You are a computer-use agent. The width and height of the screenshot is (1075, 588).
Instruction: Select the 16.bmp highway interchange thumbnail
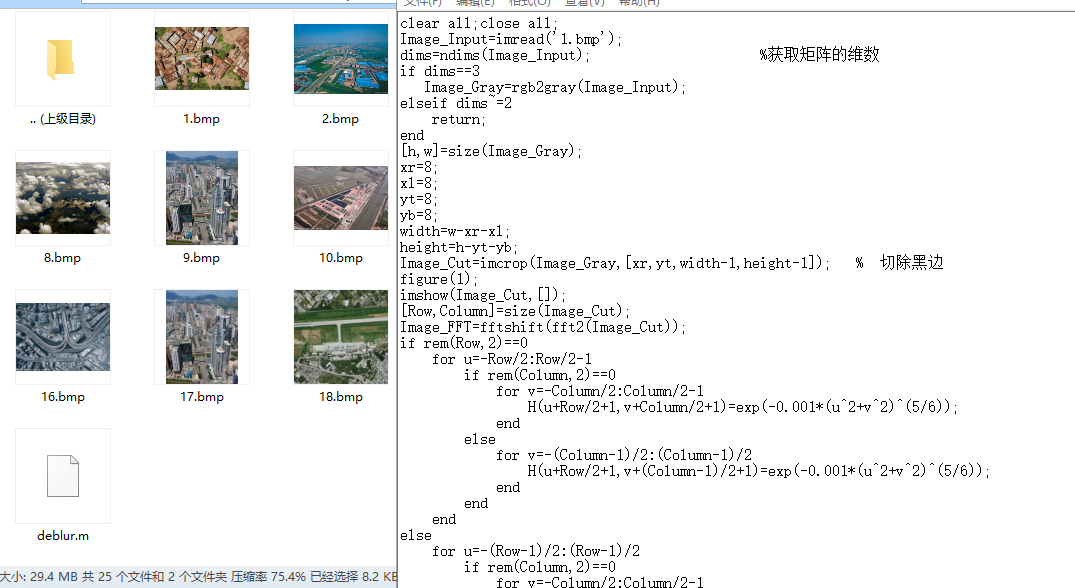click(63, 337)
